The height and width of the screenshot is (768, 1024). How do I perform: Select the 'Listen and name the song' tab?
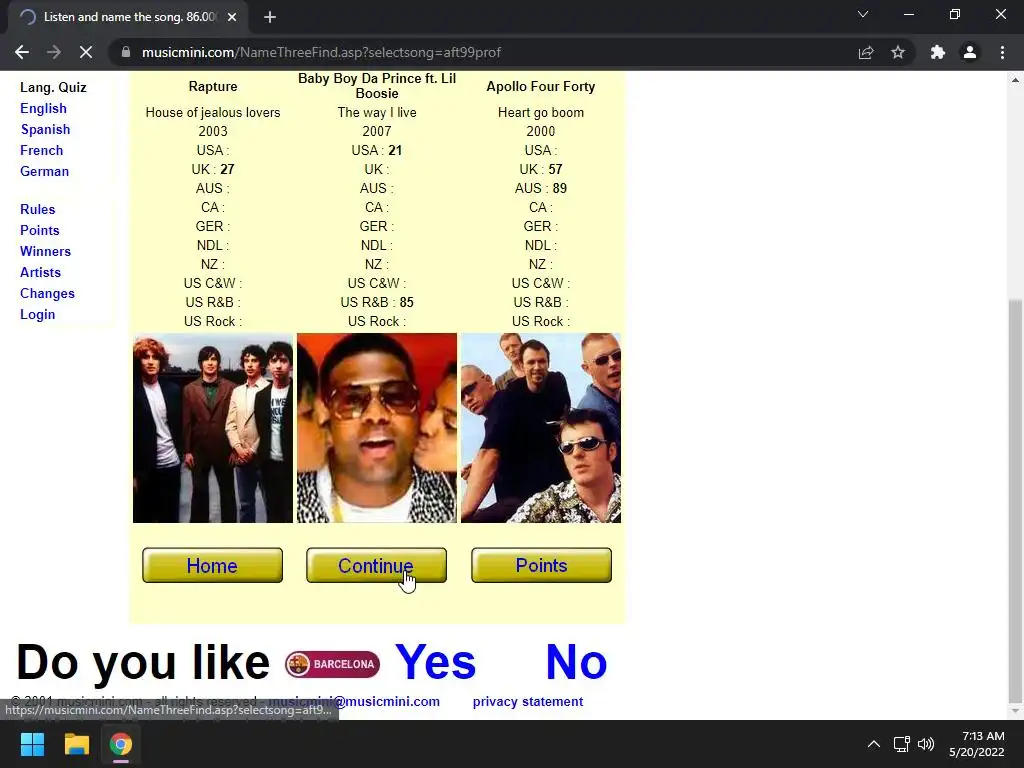[x=128, y=17]
